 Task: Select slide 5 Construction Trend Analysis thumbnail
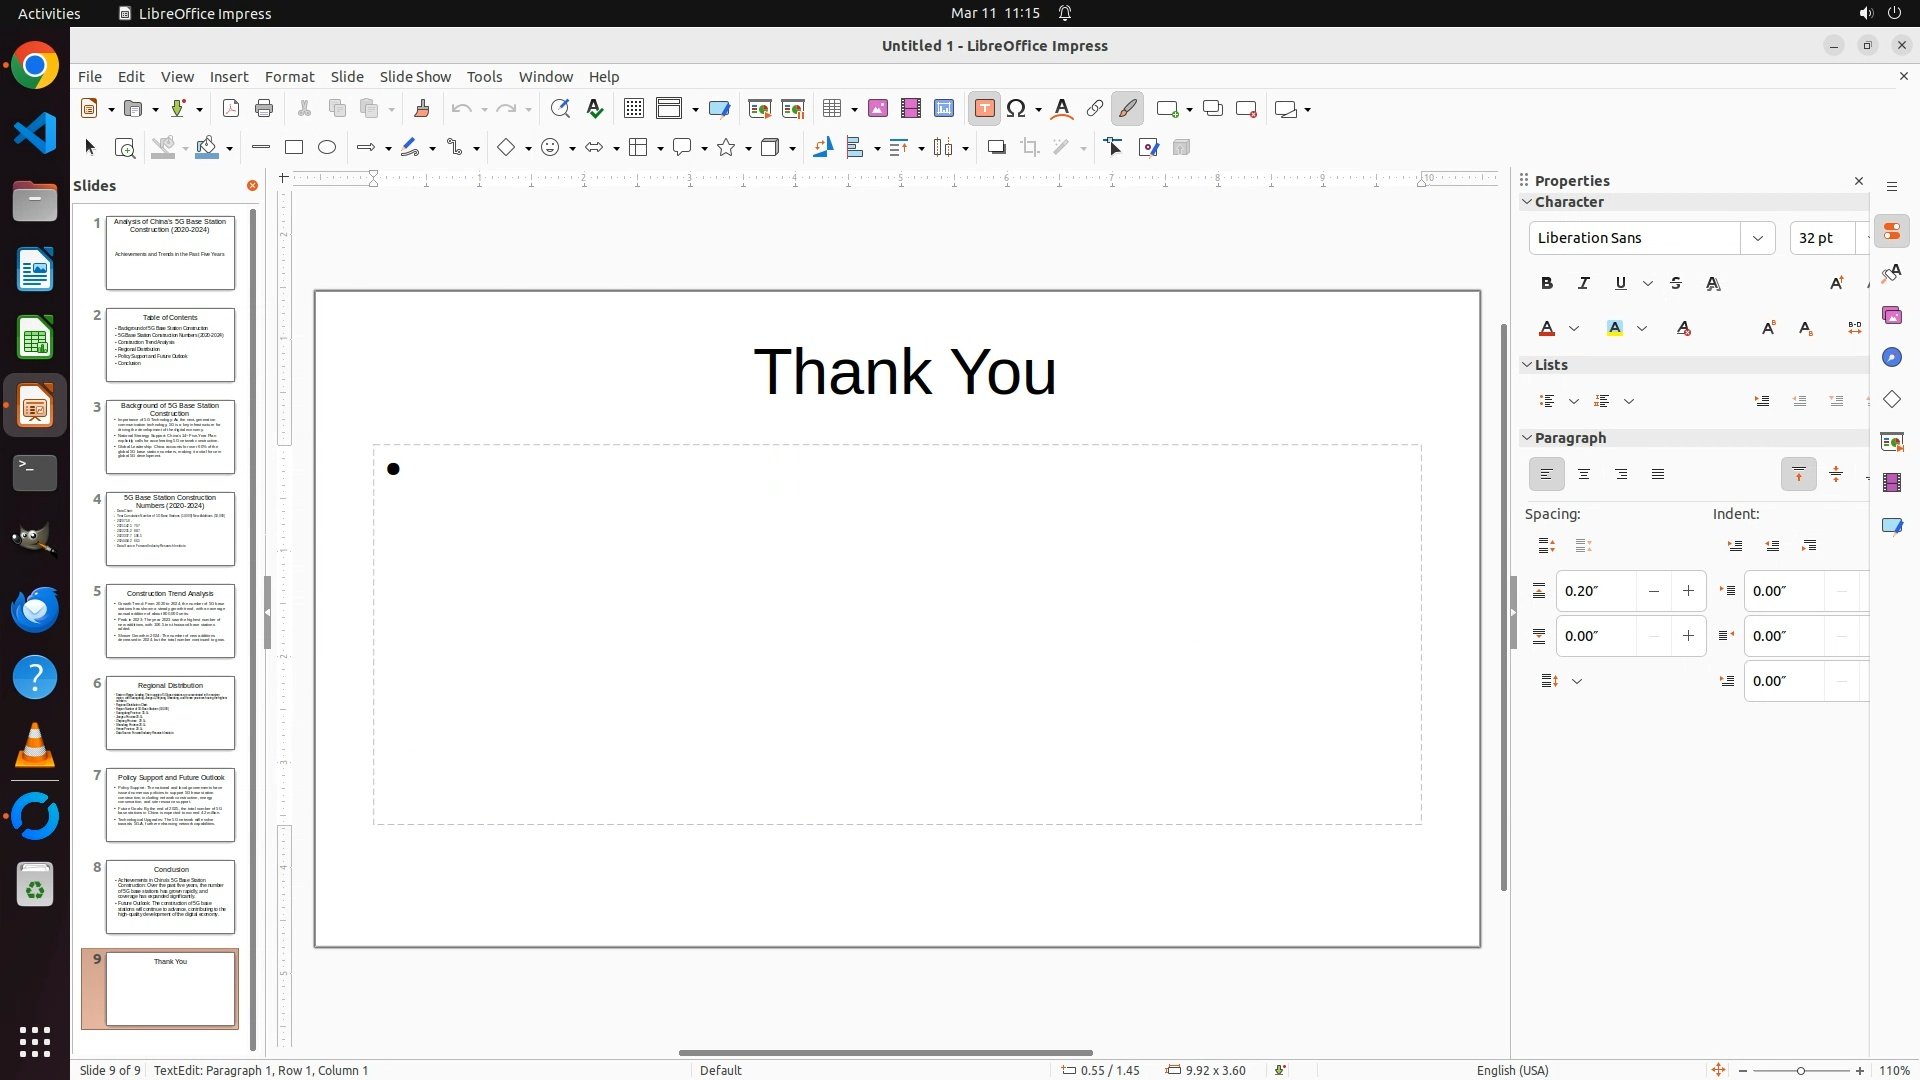(170, 621)
